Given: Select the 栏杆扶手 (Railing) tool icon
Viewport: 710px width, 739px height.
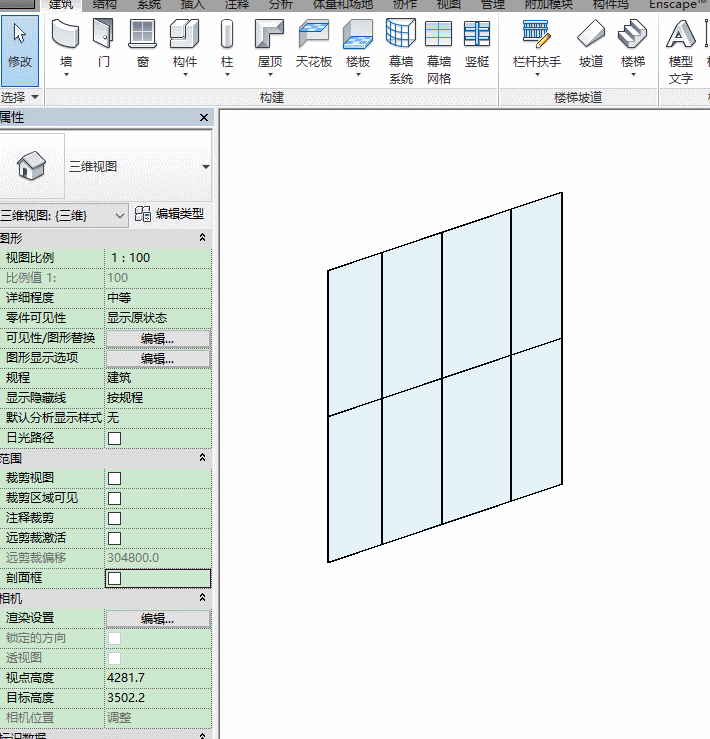Looking at the screenshot, I should [x=537, y=34].
